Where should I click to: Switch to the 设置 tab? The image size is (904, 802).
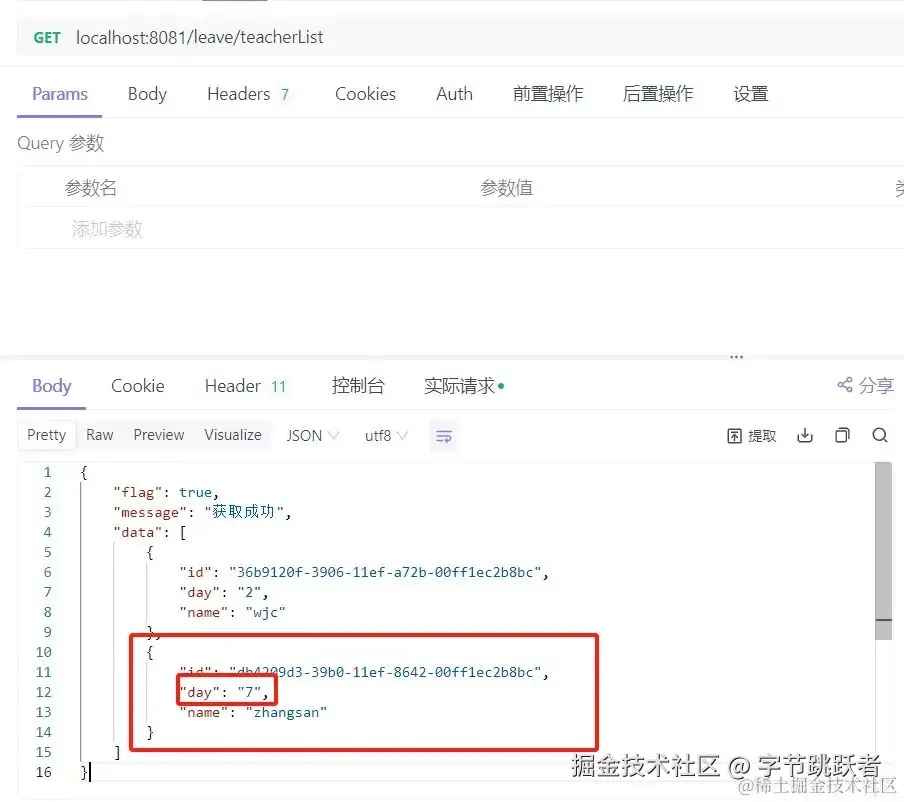coord(750,93)
